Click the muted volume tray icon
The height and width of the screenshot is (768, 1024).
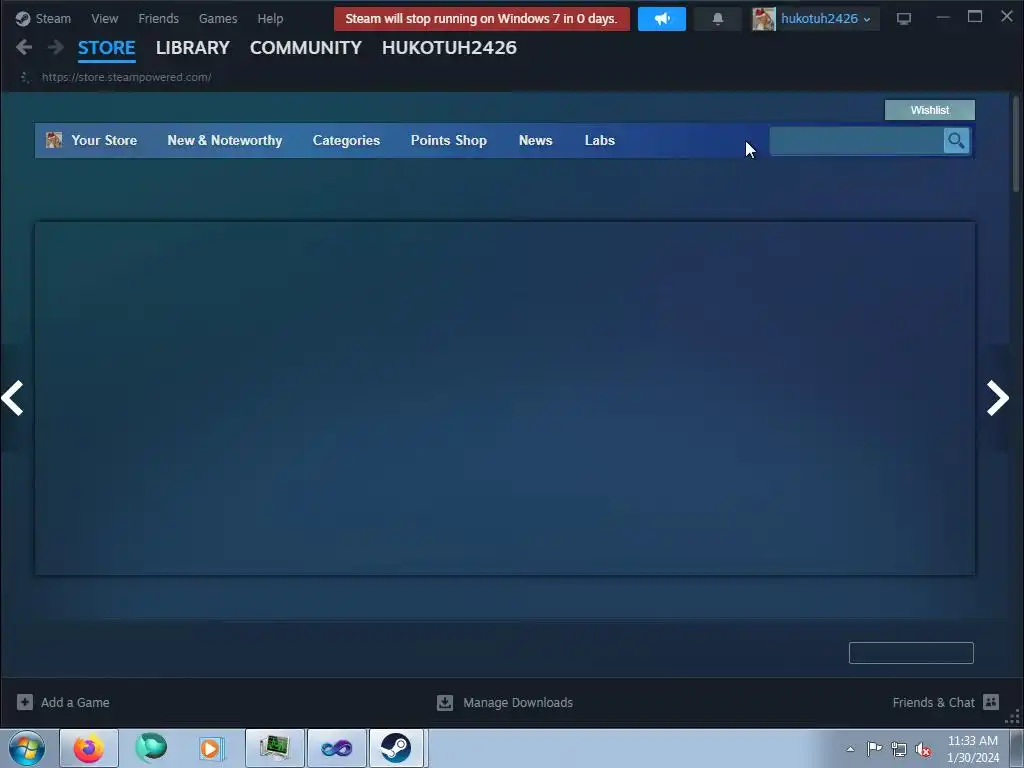(x=923, y=749)
